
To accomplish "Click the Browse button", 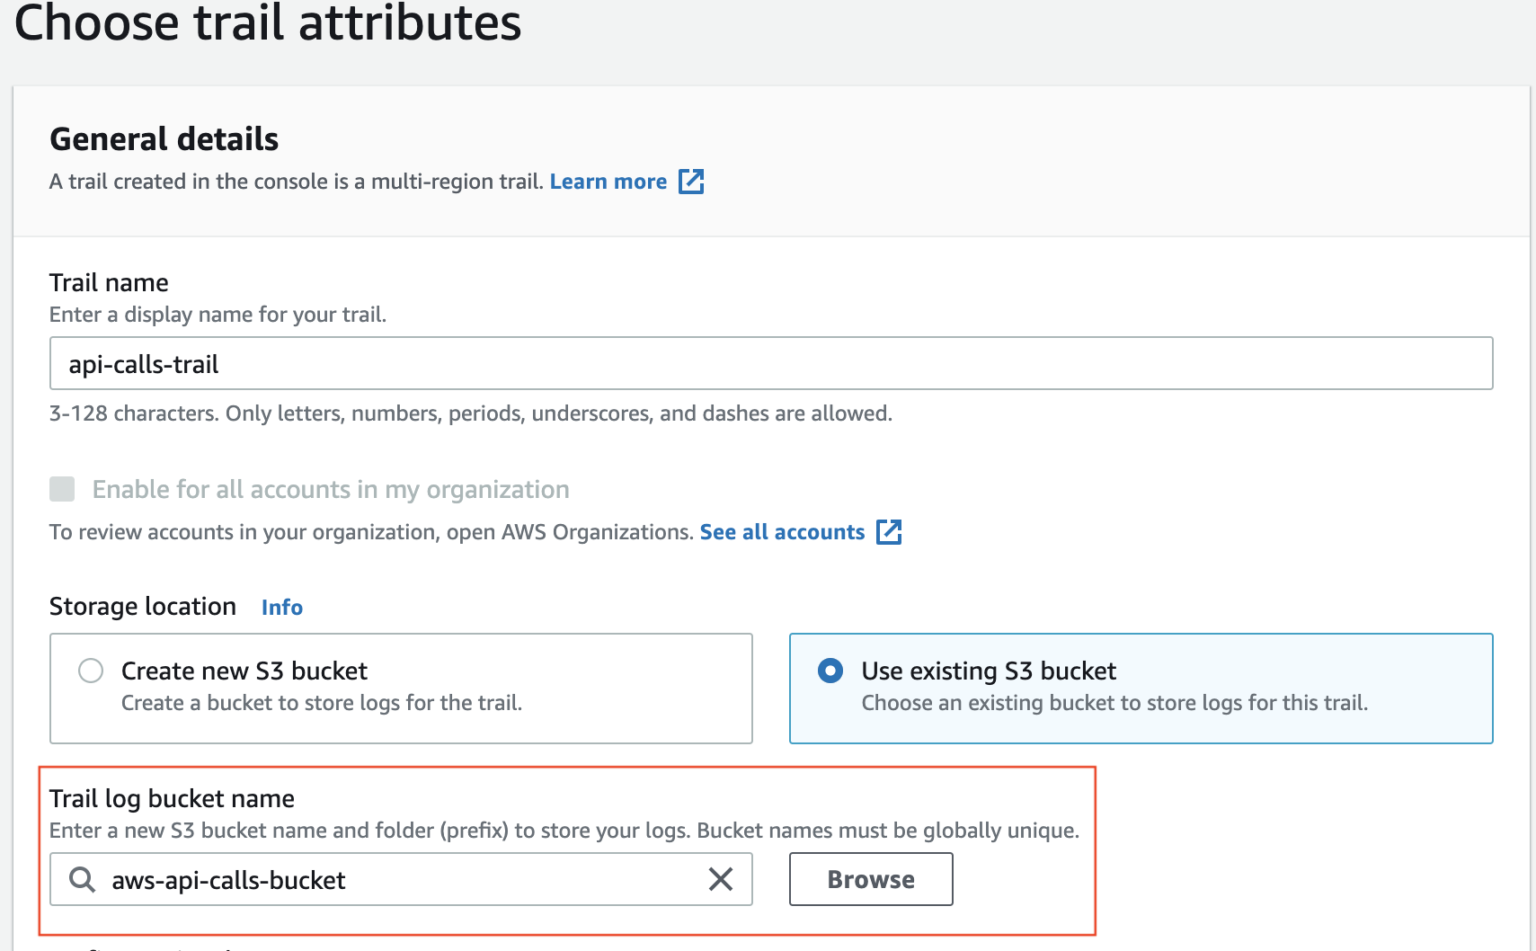I will [869, 879].
